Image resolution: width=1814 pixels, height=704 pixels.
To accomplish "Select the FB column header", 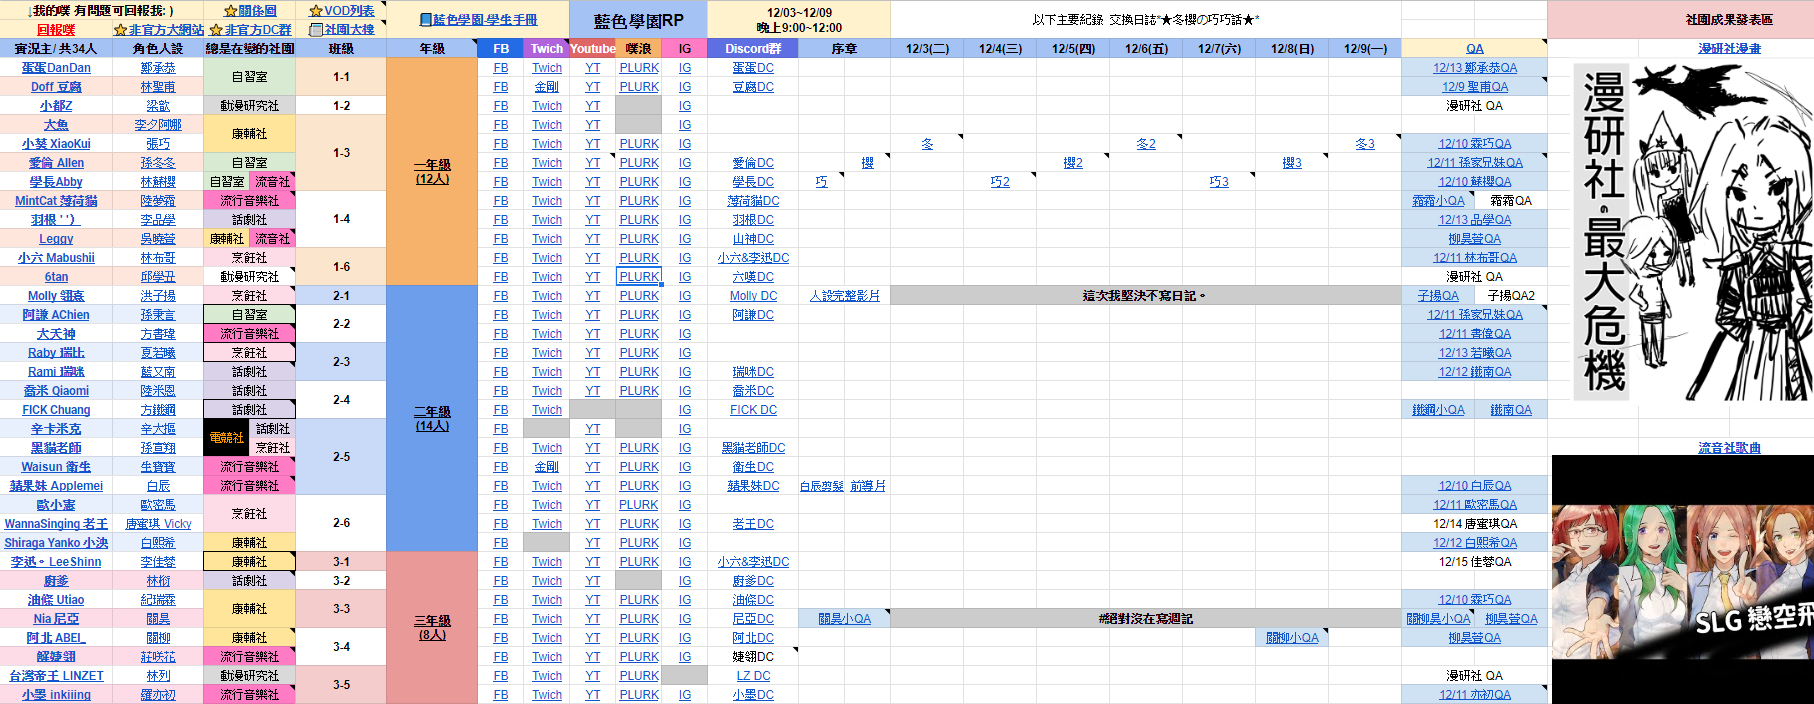I will 501,48.
